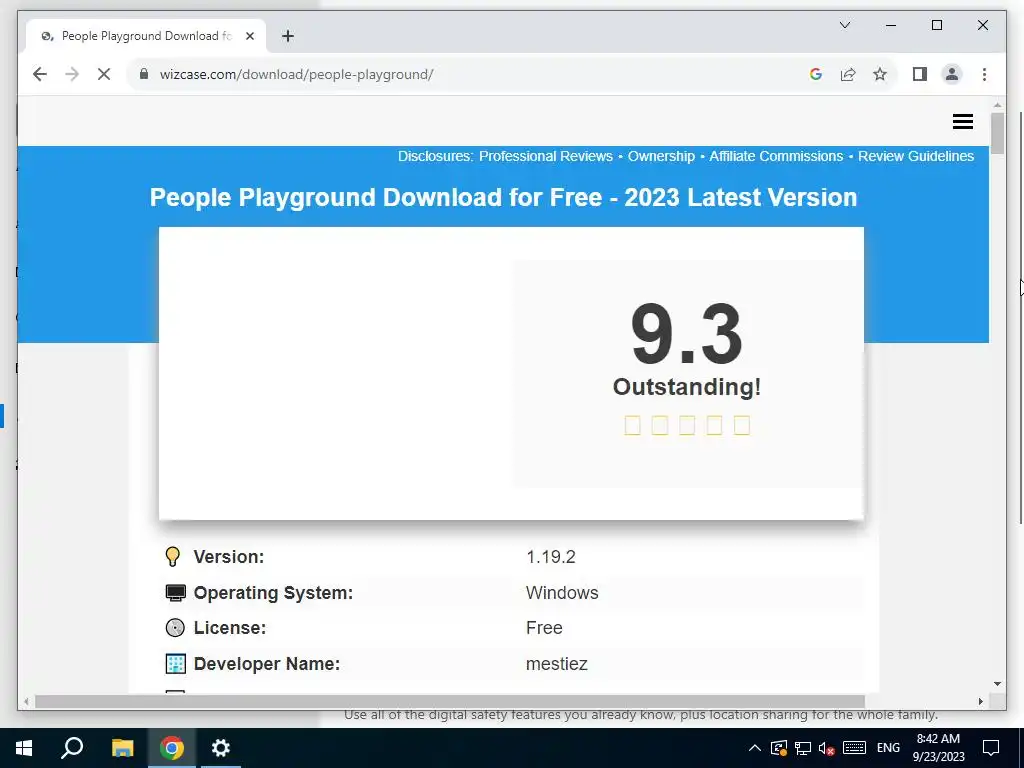This screenshot has width=1024, height=768.
Task: Click the fifth rating star
Action: [741, 425]
